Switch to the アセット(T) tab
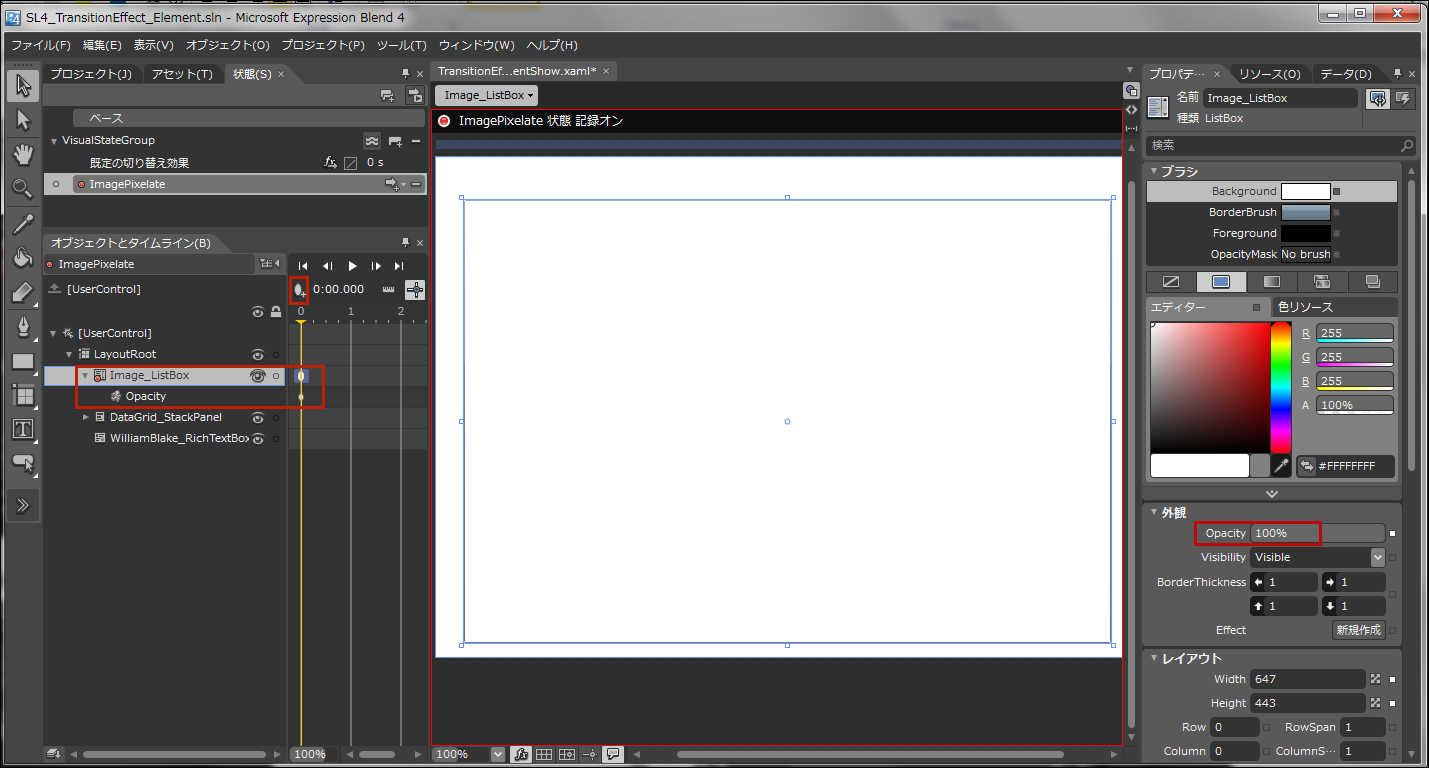Screen dimensions: 1429x768 tap(182, 74)
